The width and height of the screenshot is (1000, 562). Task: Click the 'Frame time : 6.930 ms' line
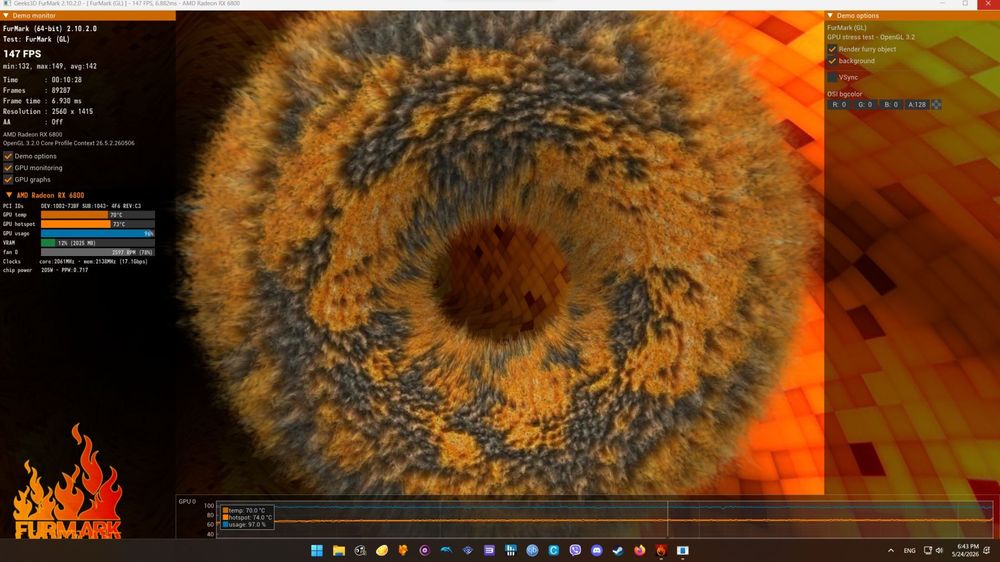[x=42, y=101]
